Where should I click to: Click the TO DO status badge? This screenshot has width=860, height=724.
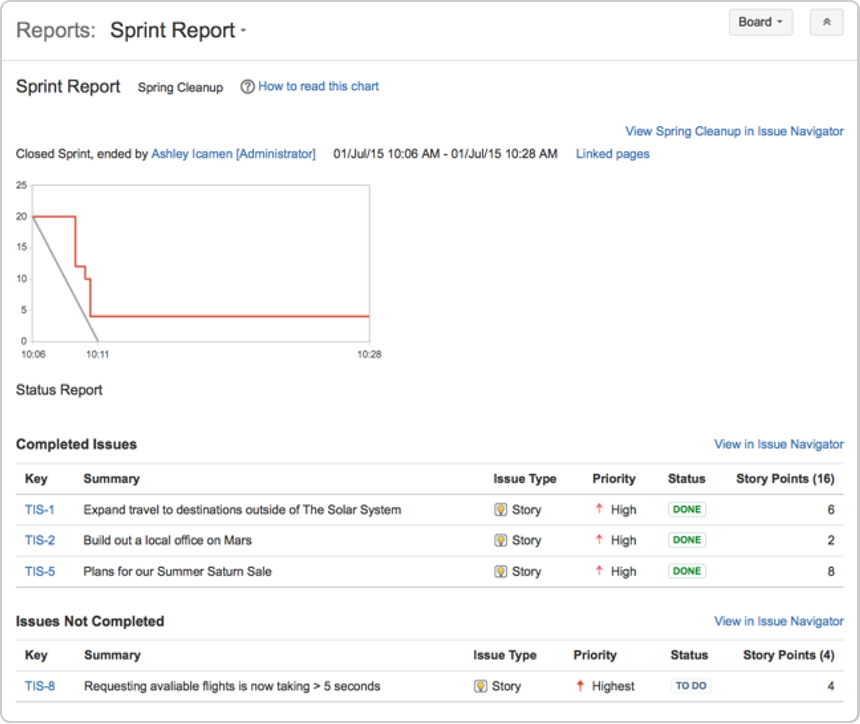(x=690, y=686)
